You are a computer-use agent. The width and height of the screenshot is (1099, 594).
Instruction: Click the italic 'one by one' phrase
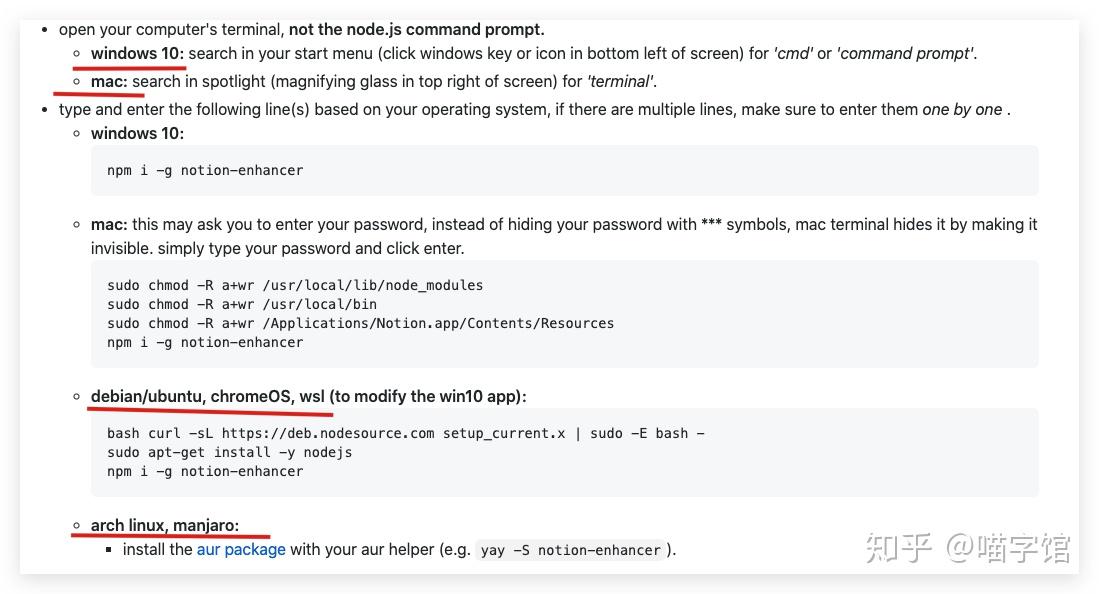pyautogui.click(x=961, y=109)
